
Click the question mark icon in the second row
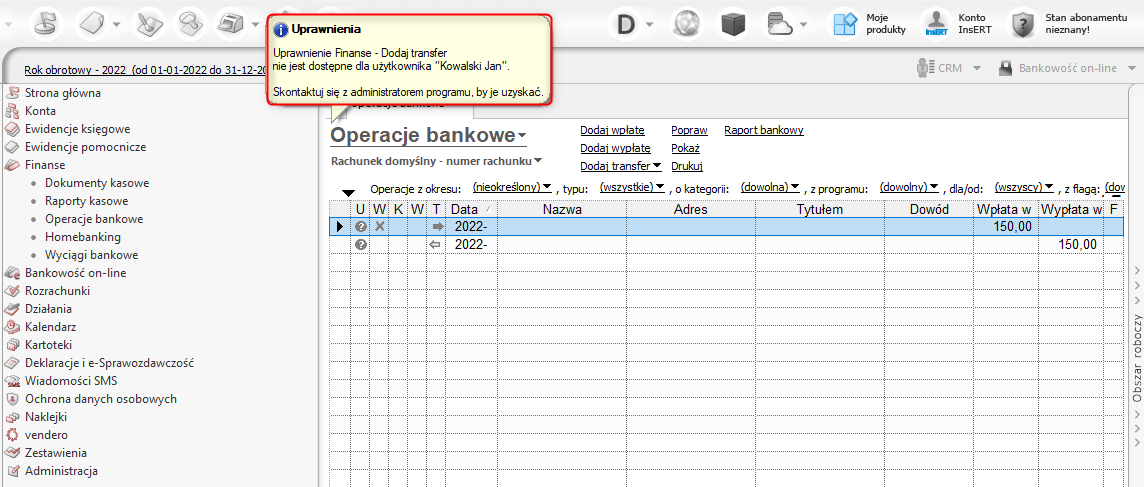tap(360, 245)
